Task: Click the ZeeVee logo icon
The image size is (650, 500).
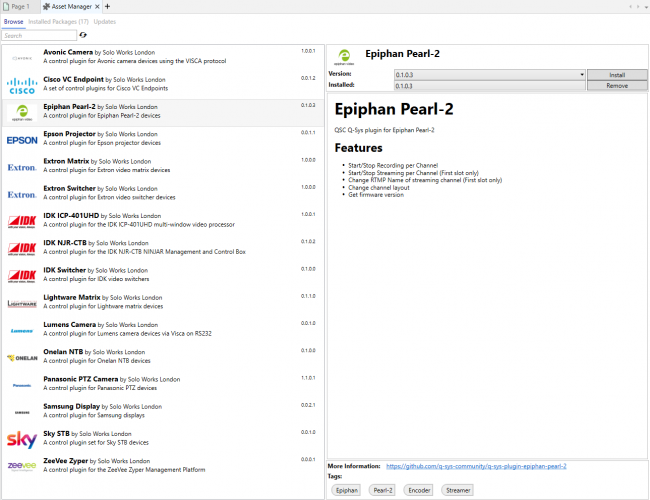Action: click(x=22, y=466)
